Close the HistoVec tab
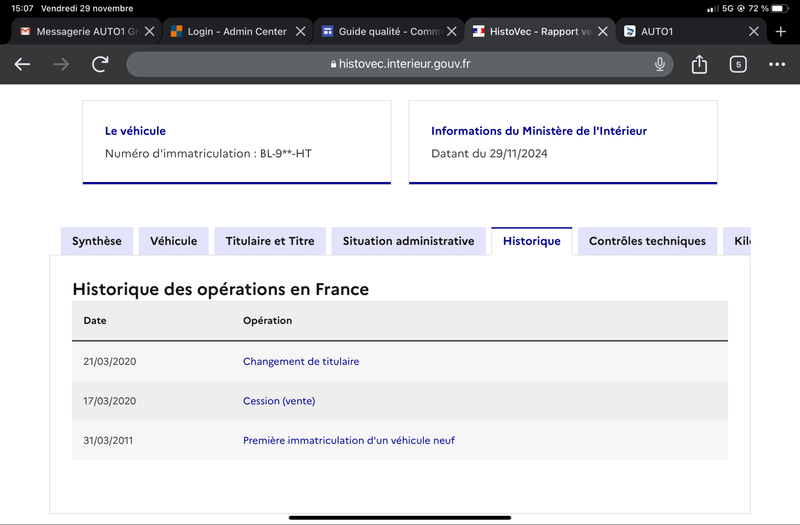This screenshot has width=800, height=525. (x=603, y=32)
